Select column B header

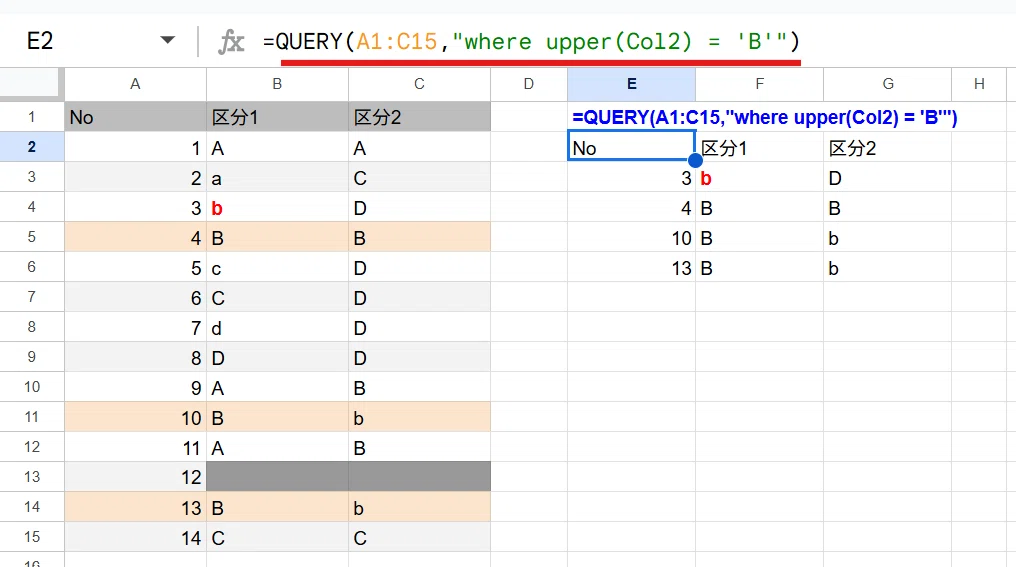coord(277,84)
